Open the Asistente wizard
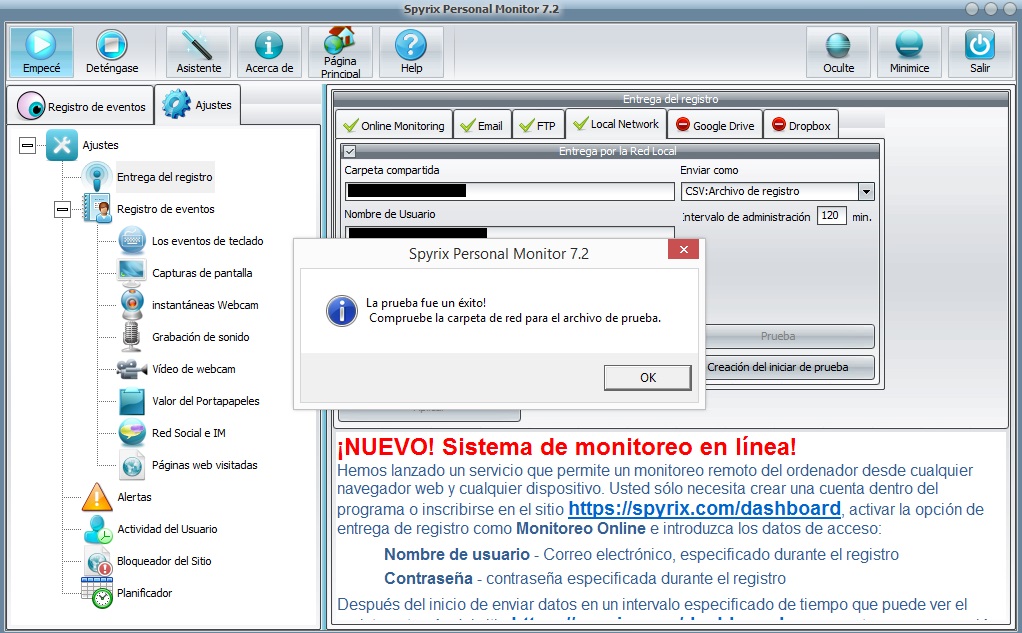 tap(198, 52)
